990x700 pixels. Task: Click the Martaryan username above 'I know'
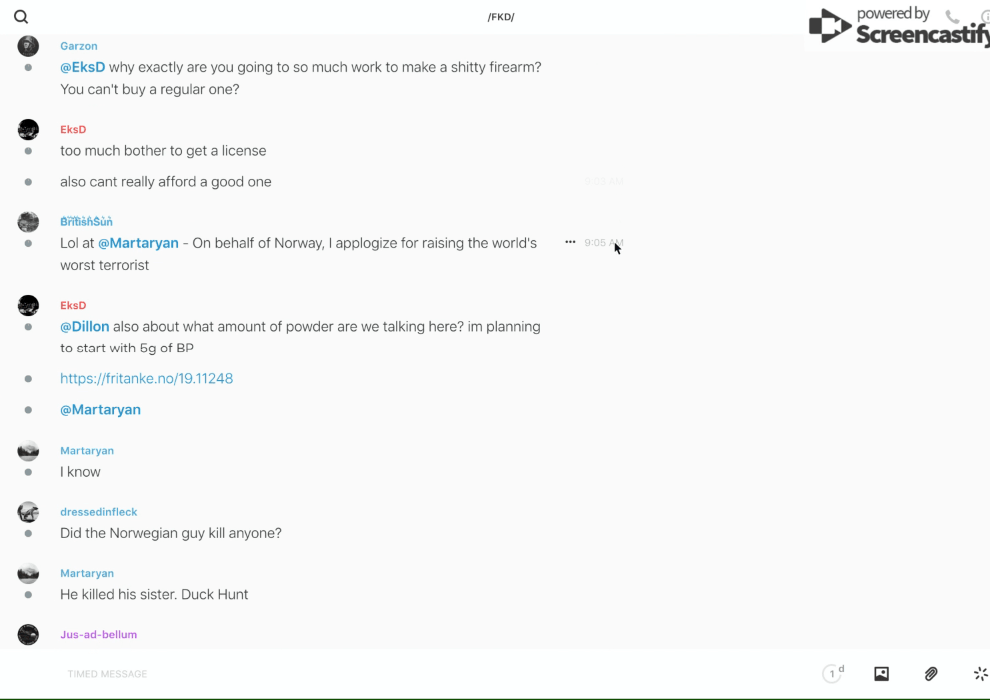pyautogui.click(x=87, y=451)
